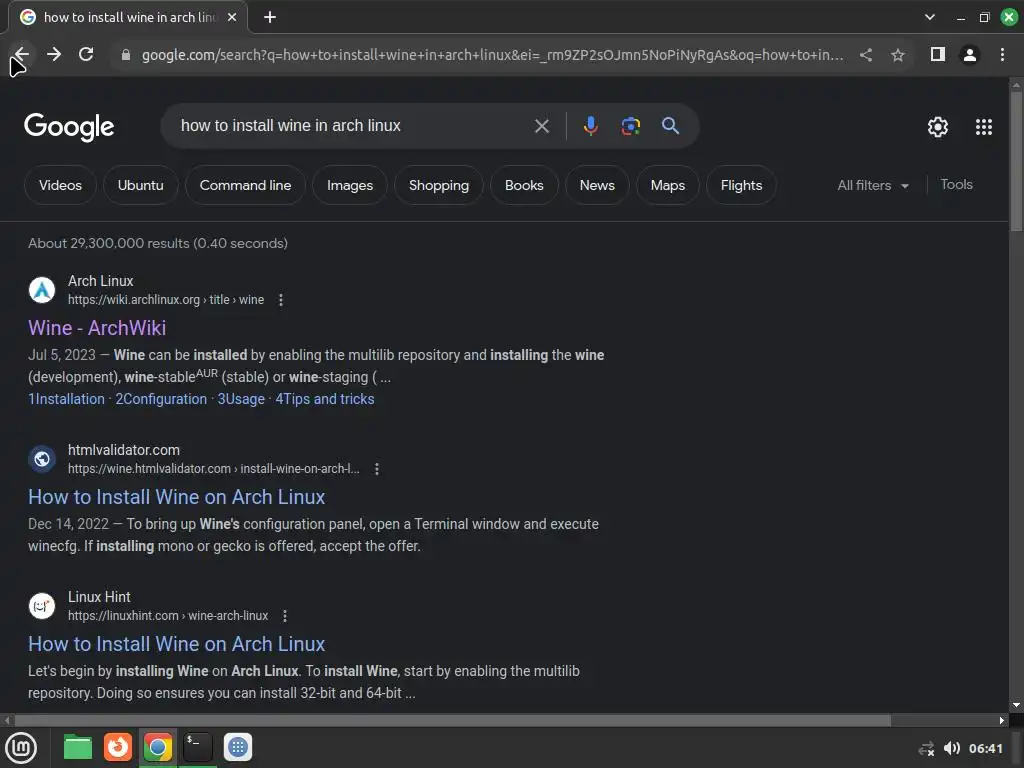Open search Tools options
The height and width of the screenshot is (768, 1024).
pyautogui.click(x=956, y=185)
